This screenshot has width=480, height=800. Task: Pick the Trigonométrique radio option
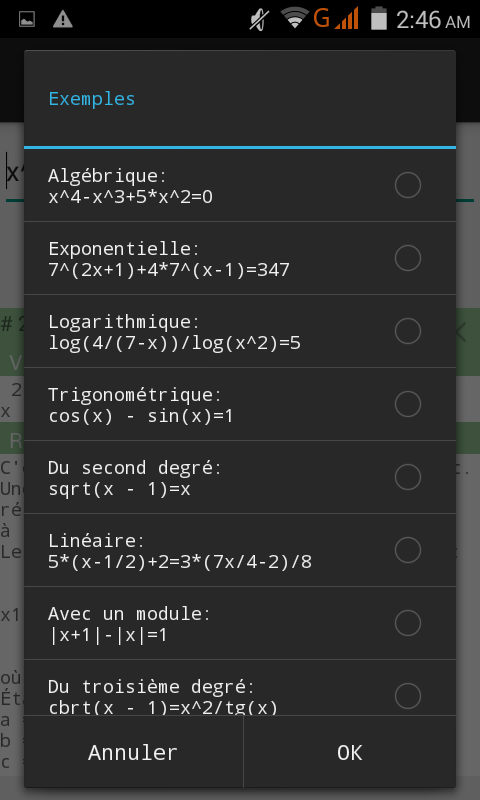[x=408, y=404]
